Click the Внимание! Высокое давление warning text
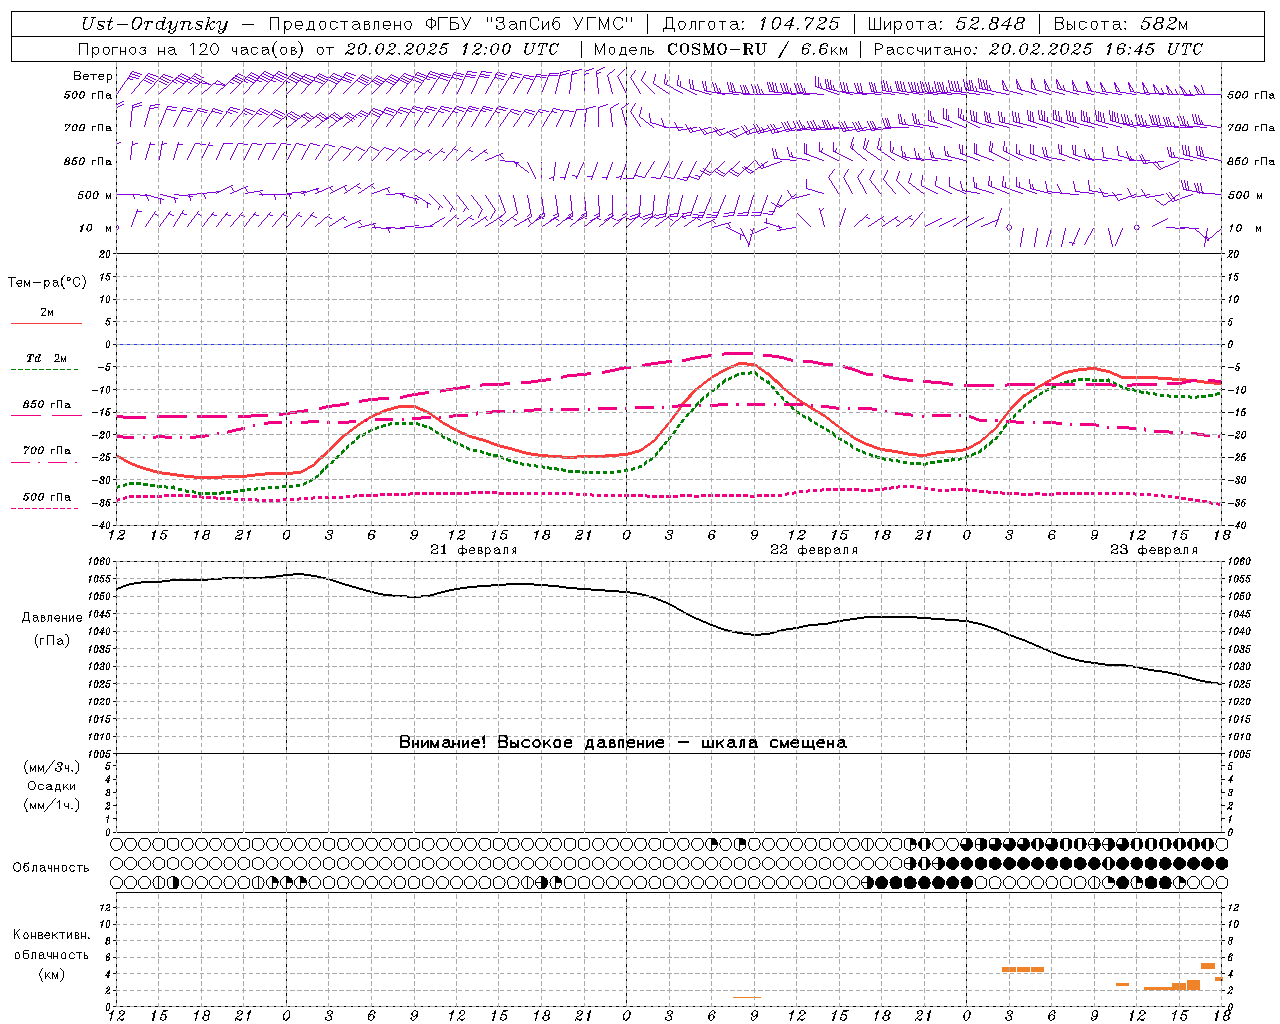Viewport: 1280px width, 1024px height. 531,743
